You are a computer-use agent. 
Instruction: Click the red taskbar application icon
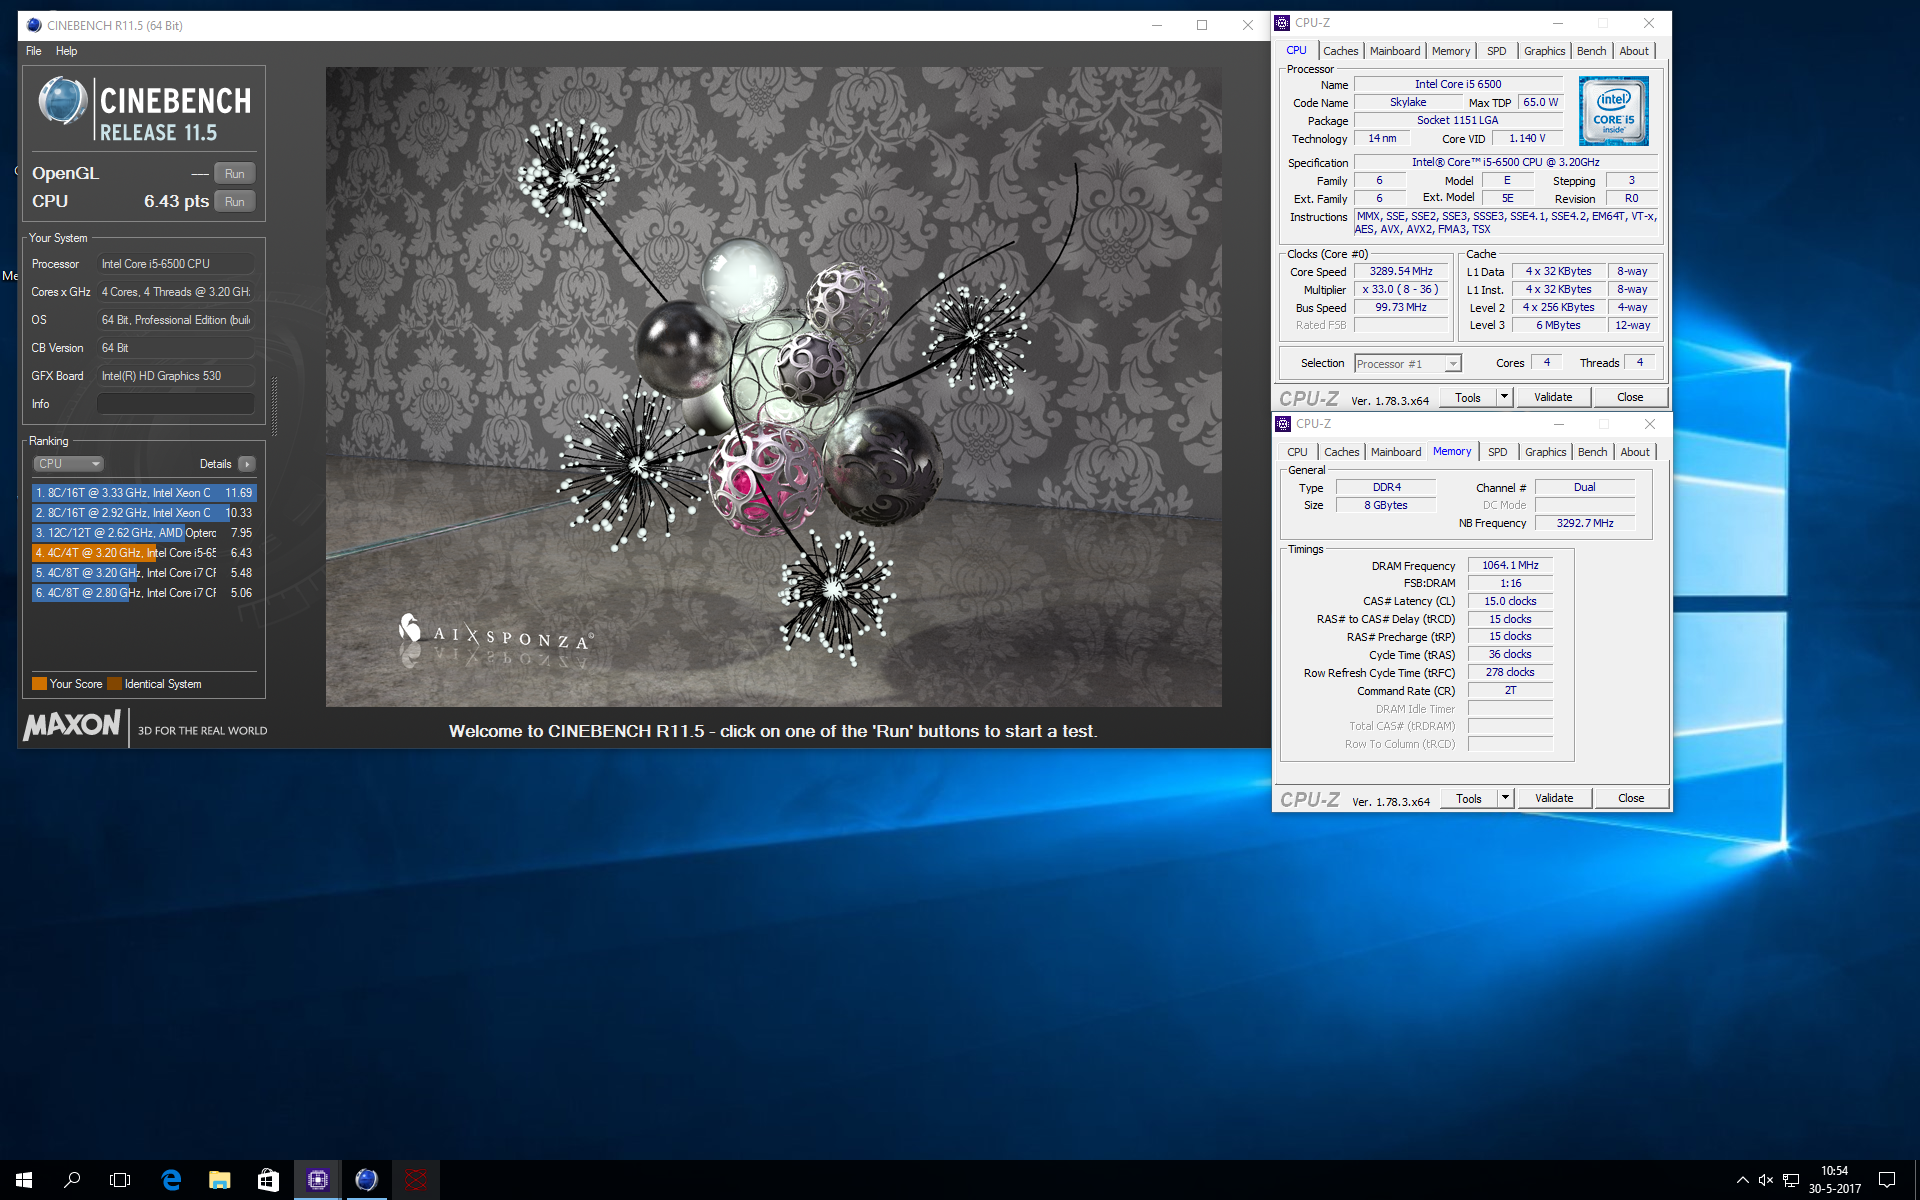click(415, 1180)
